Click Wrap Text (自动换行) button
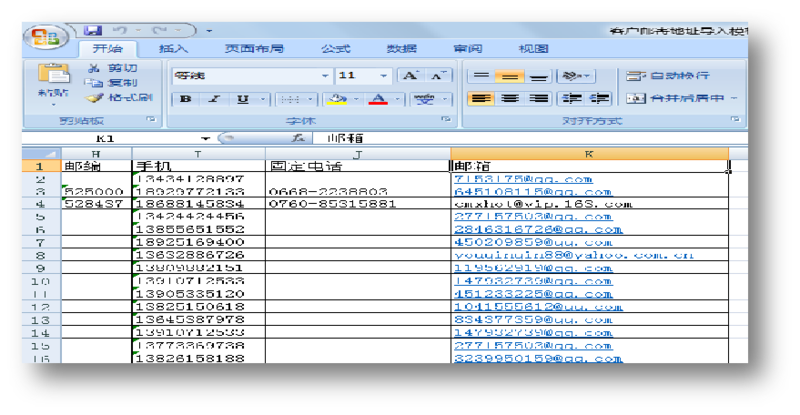 667,76
